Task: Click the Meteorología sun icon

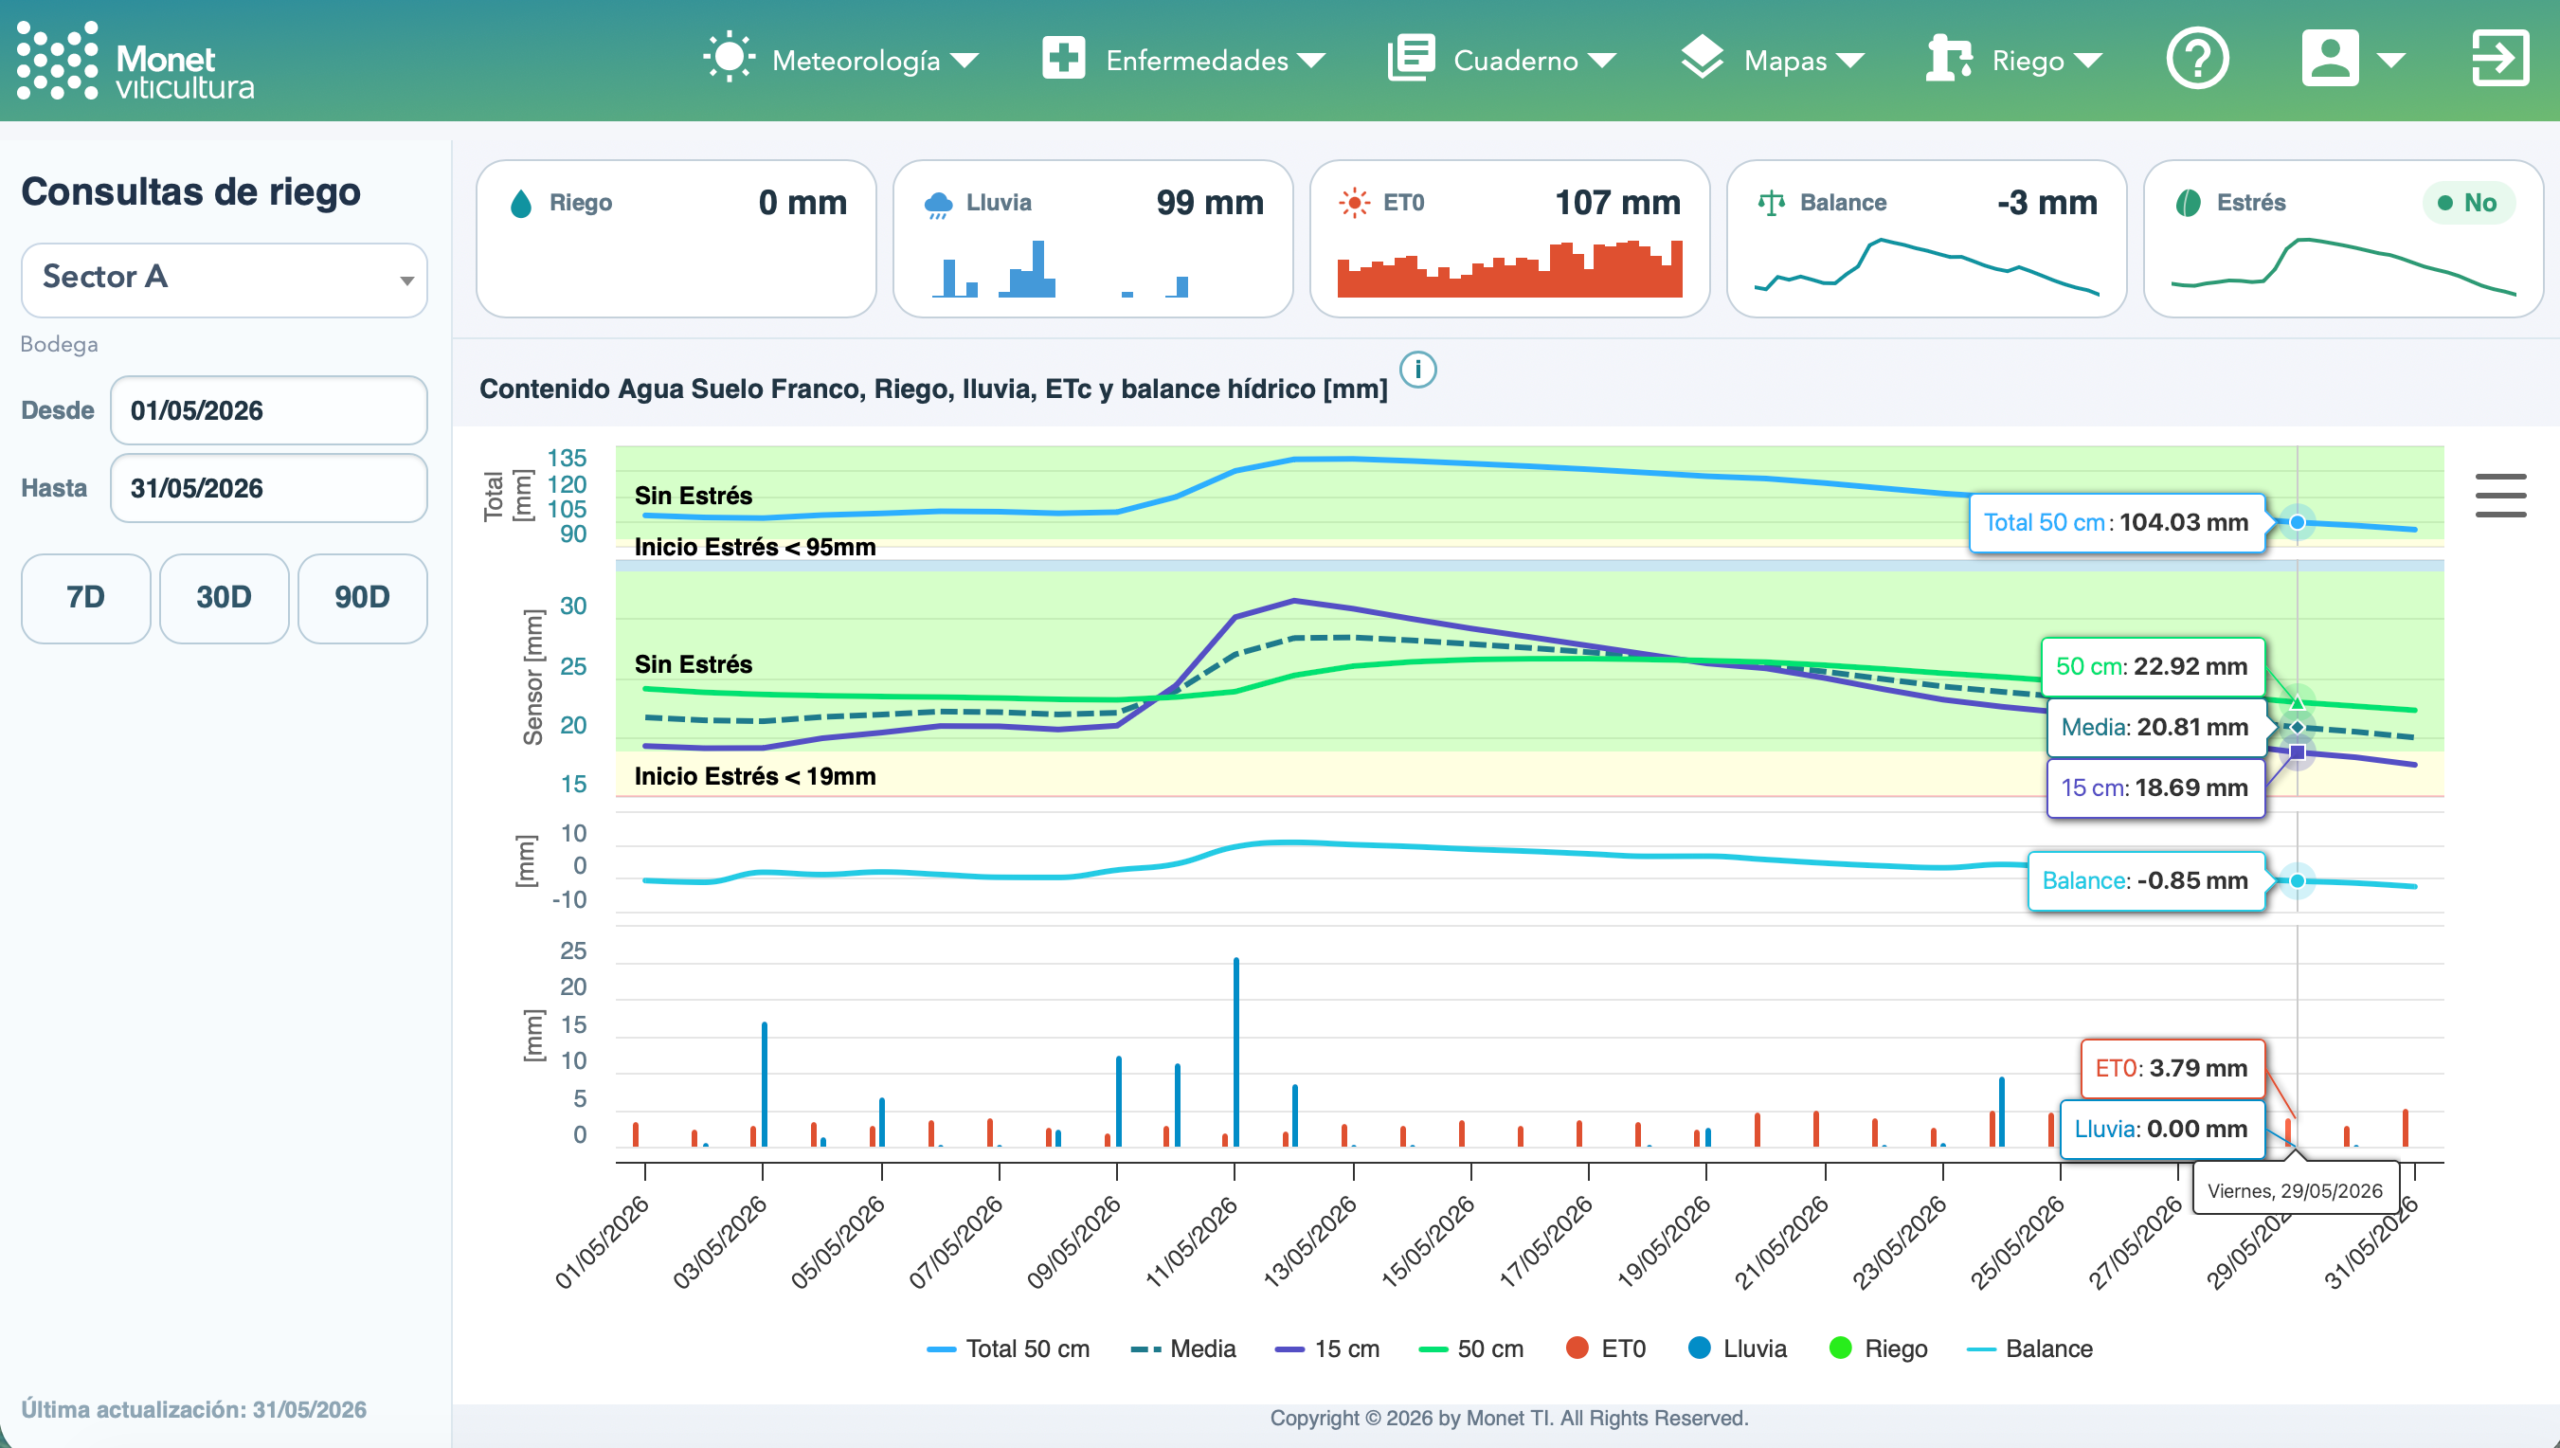Action: pyautogui.click(x=729, y=58)
